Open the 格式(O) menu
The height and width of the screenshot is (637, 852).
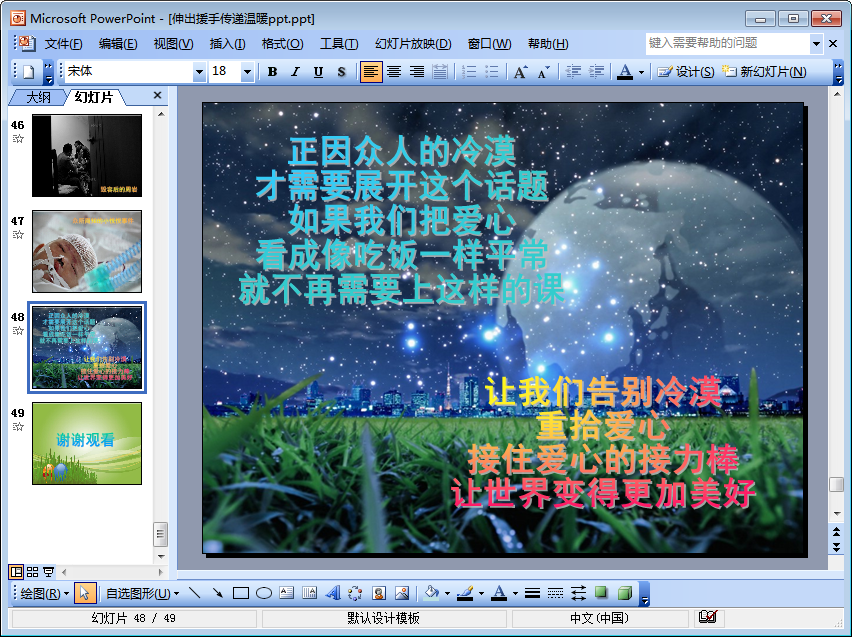(x=282, y=44)
